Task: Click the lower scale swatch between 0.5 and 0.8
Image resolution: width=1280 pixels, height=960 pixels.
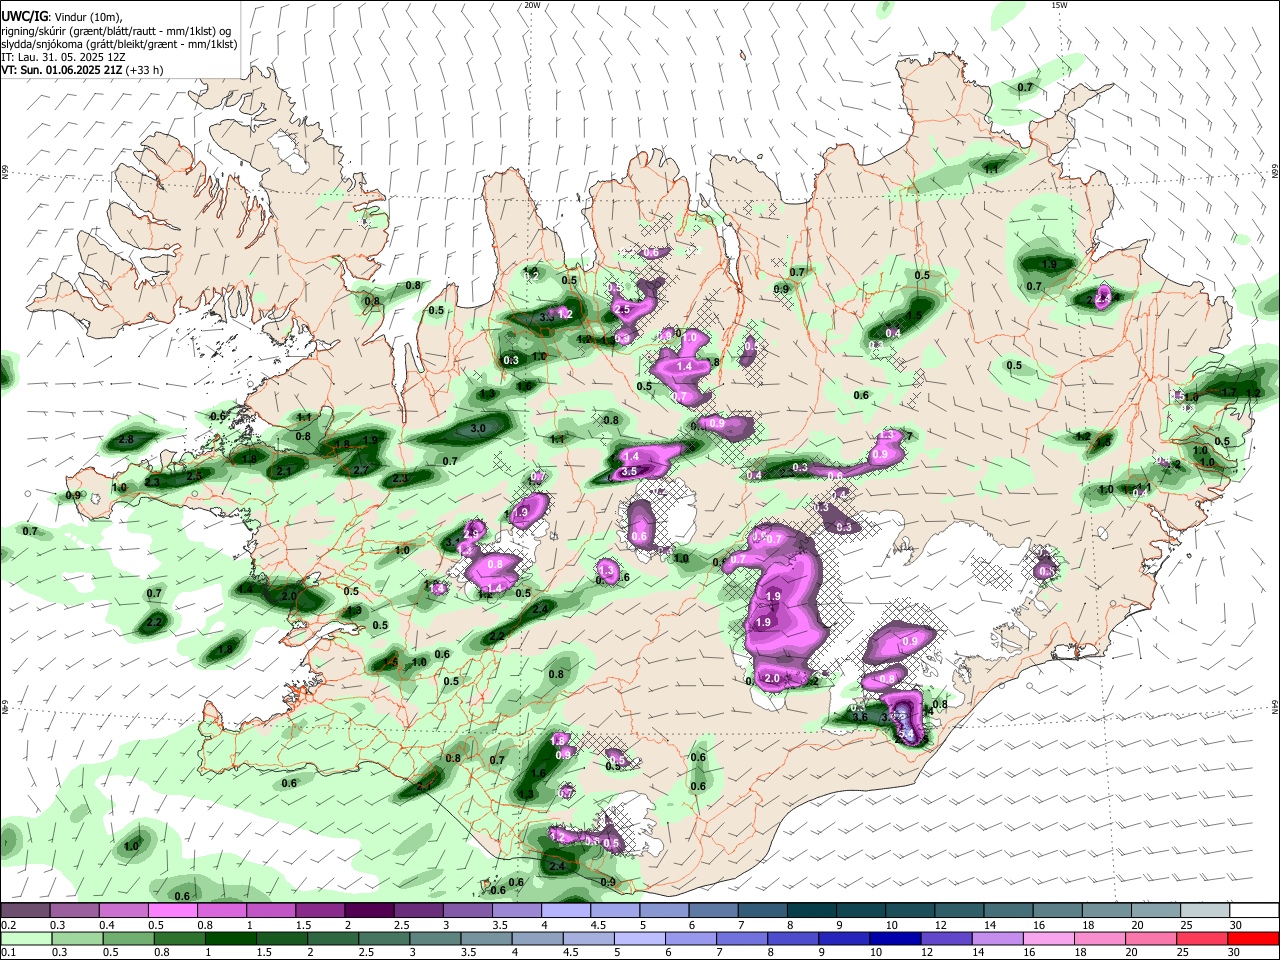Action: click(x=128, y=938)
